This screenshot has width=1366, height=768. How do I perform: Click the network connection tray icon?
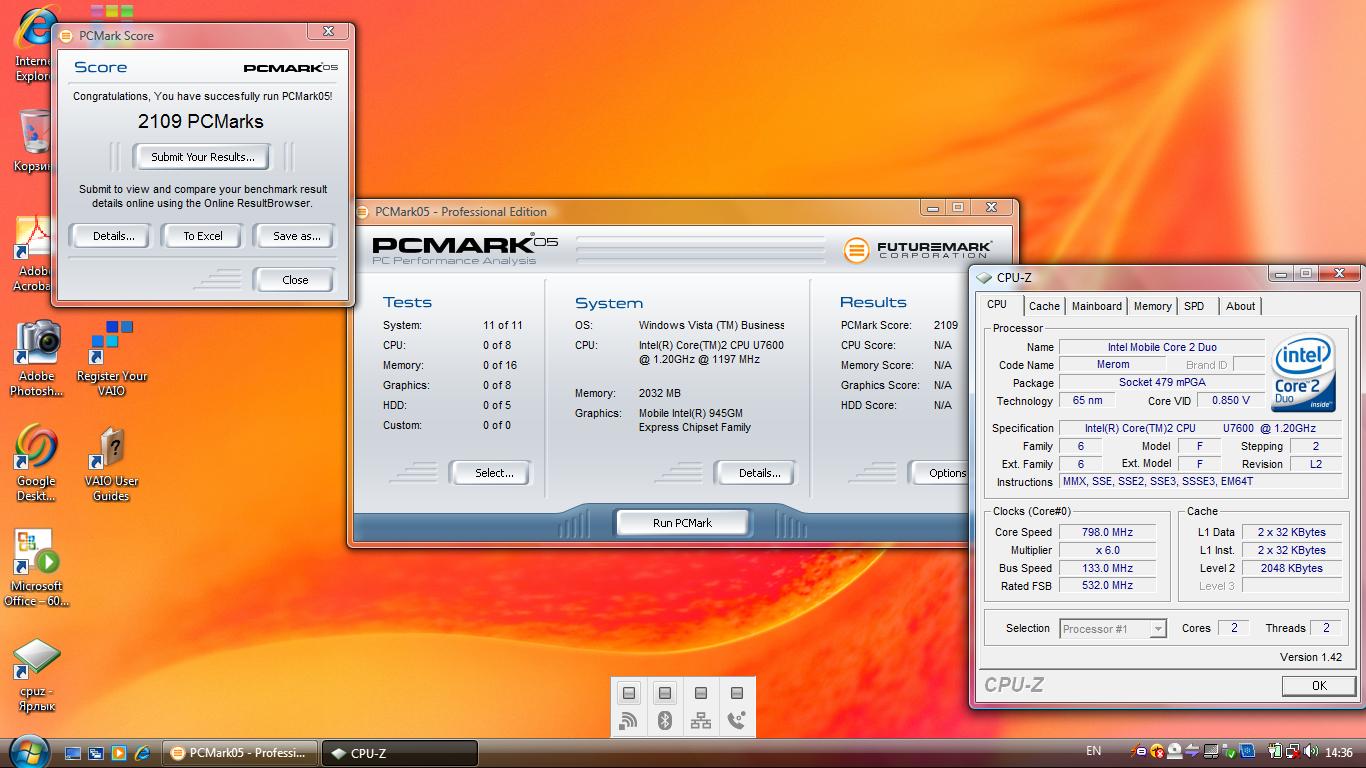point(1293,751)
